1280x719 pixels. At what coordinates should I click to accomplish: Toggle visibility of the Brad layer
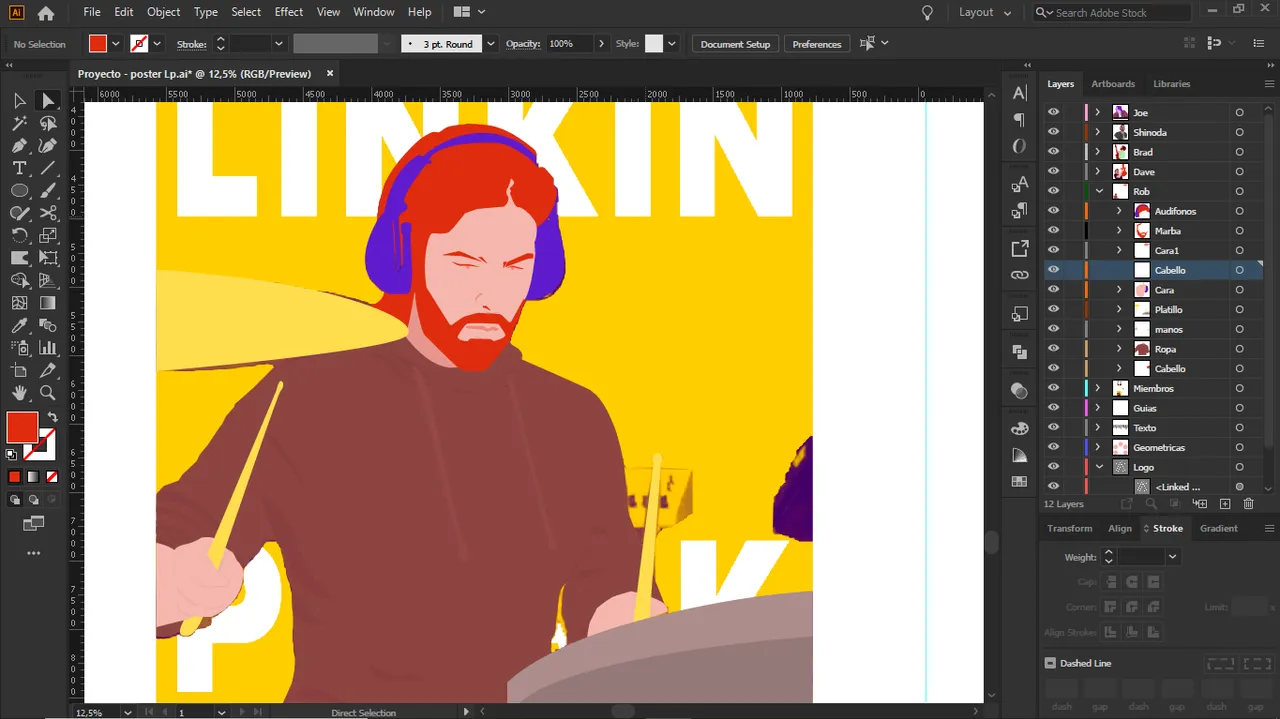coord(1053,152)
